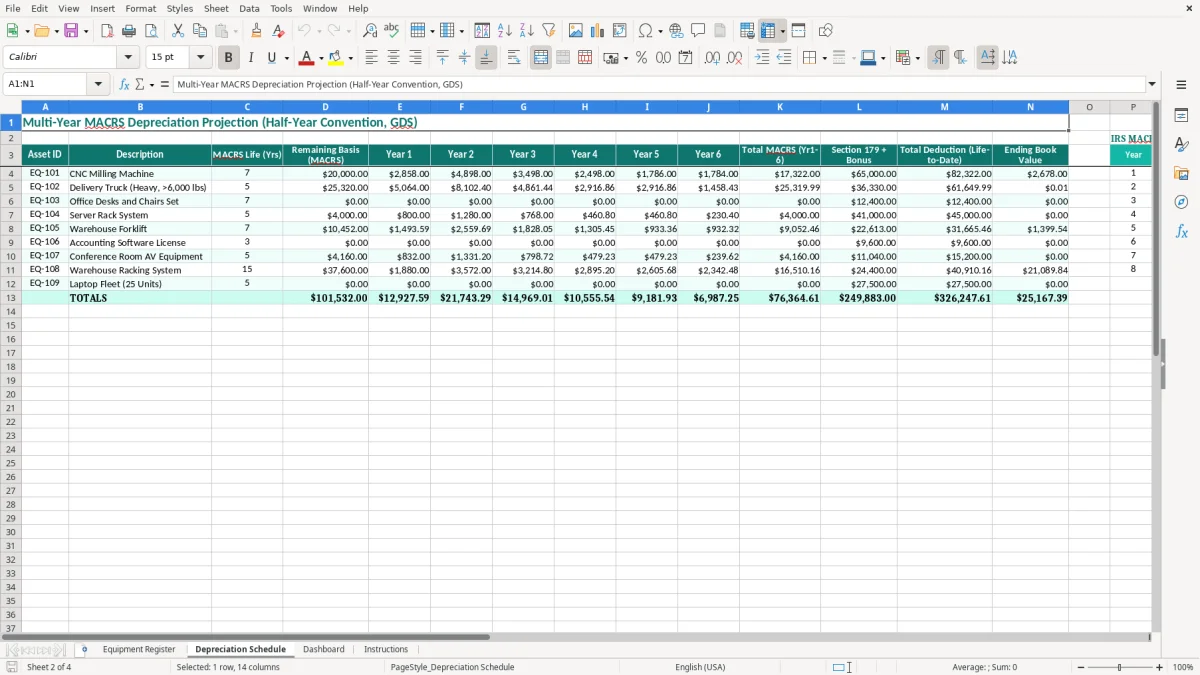Click the Copy icon
The image size is (1200, 675).
[x=200, y=31]
